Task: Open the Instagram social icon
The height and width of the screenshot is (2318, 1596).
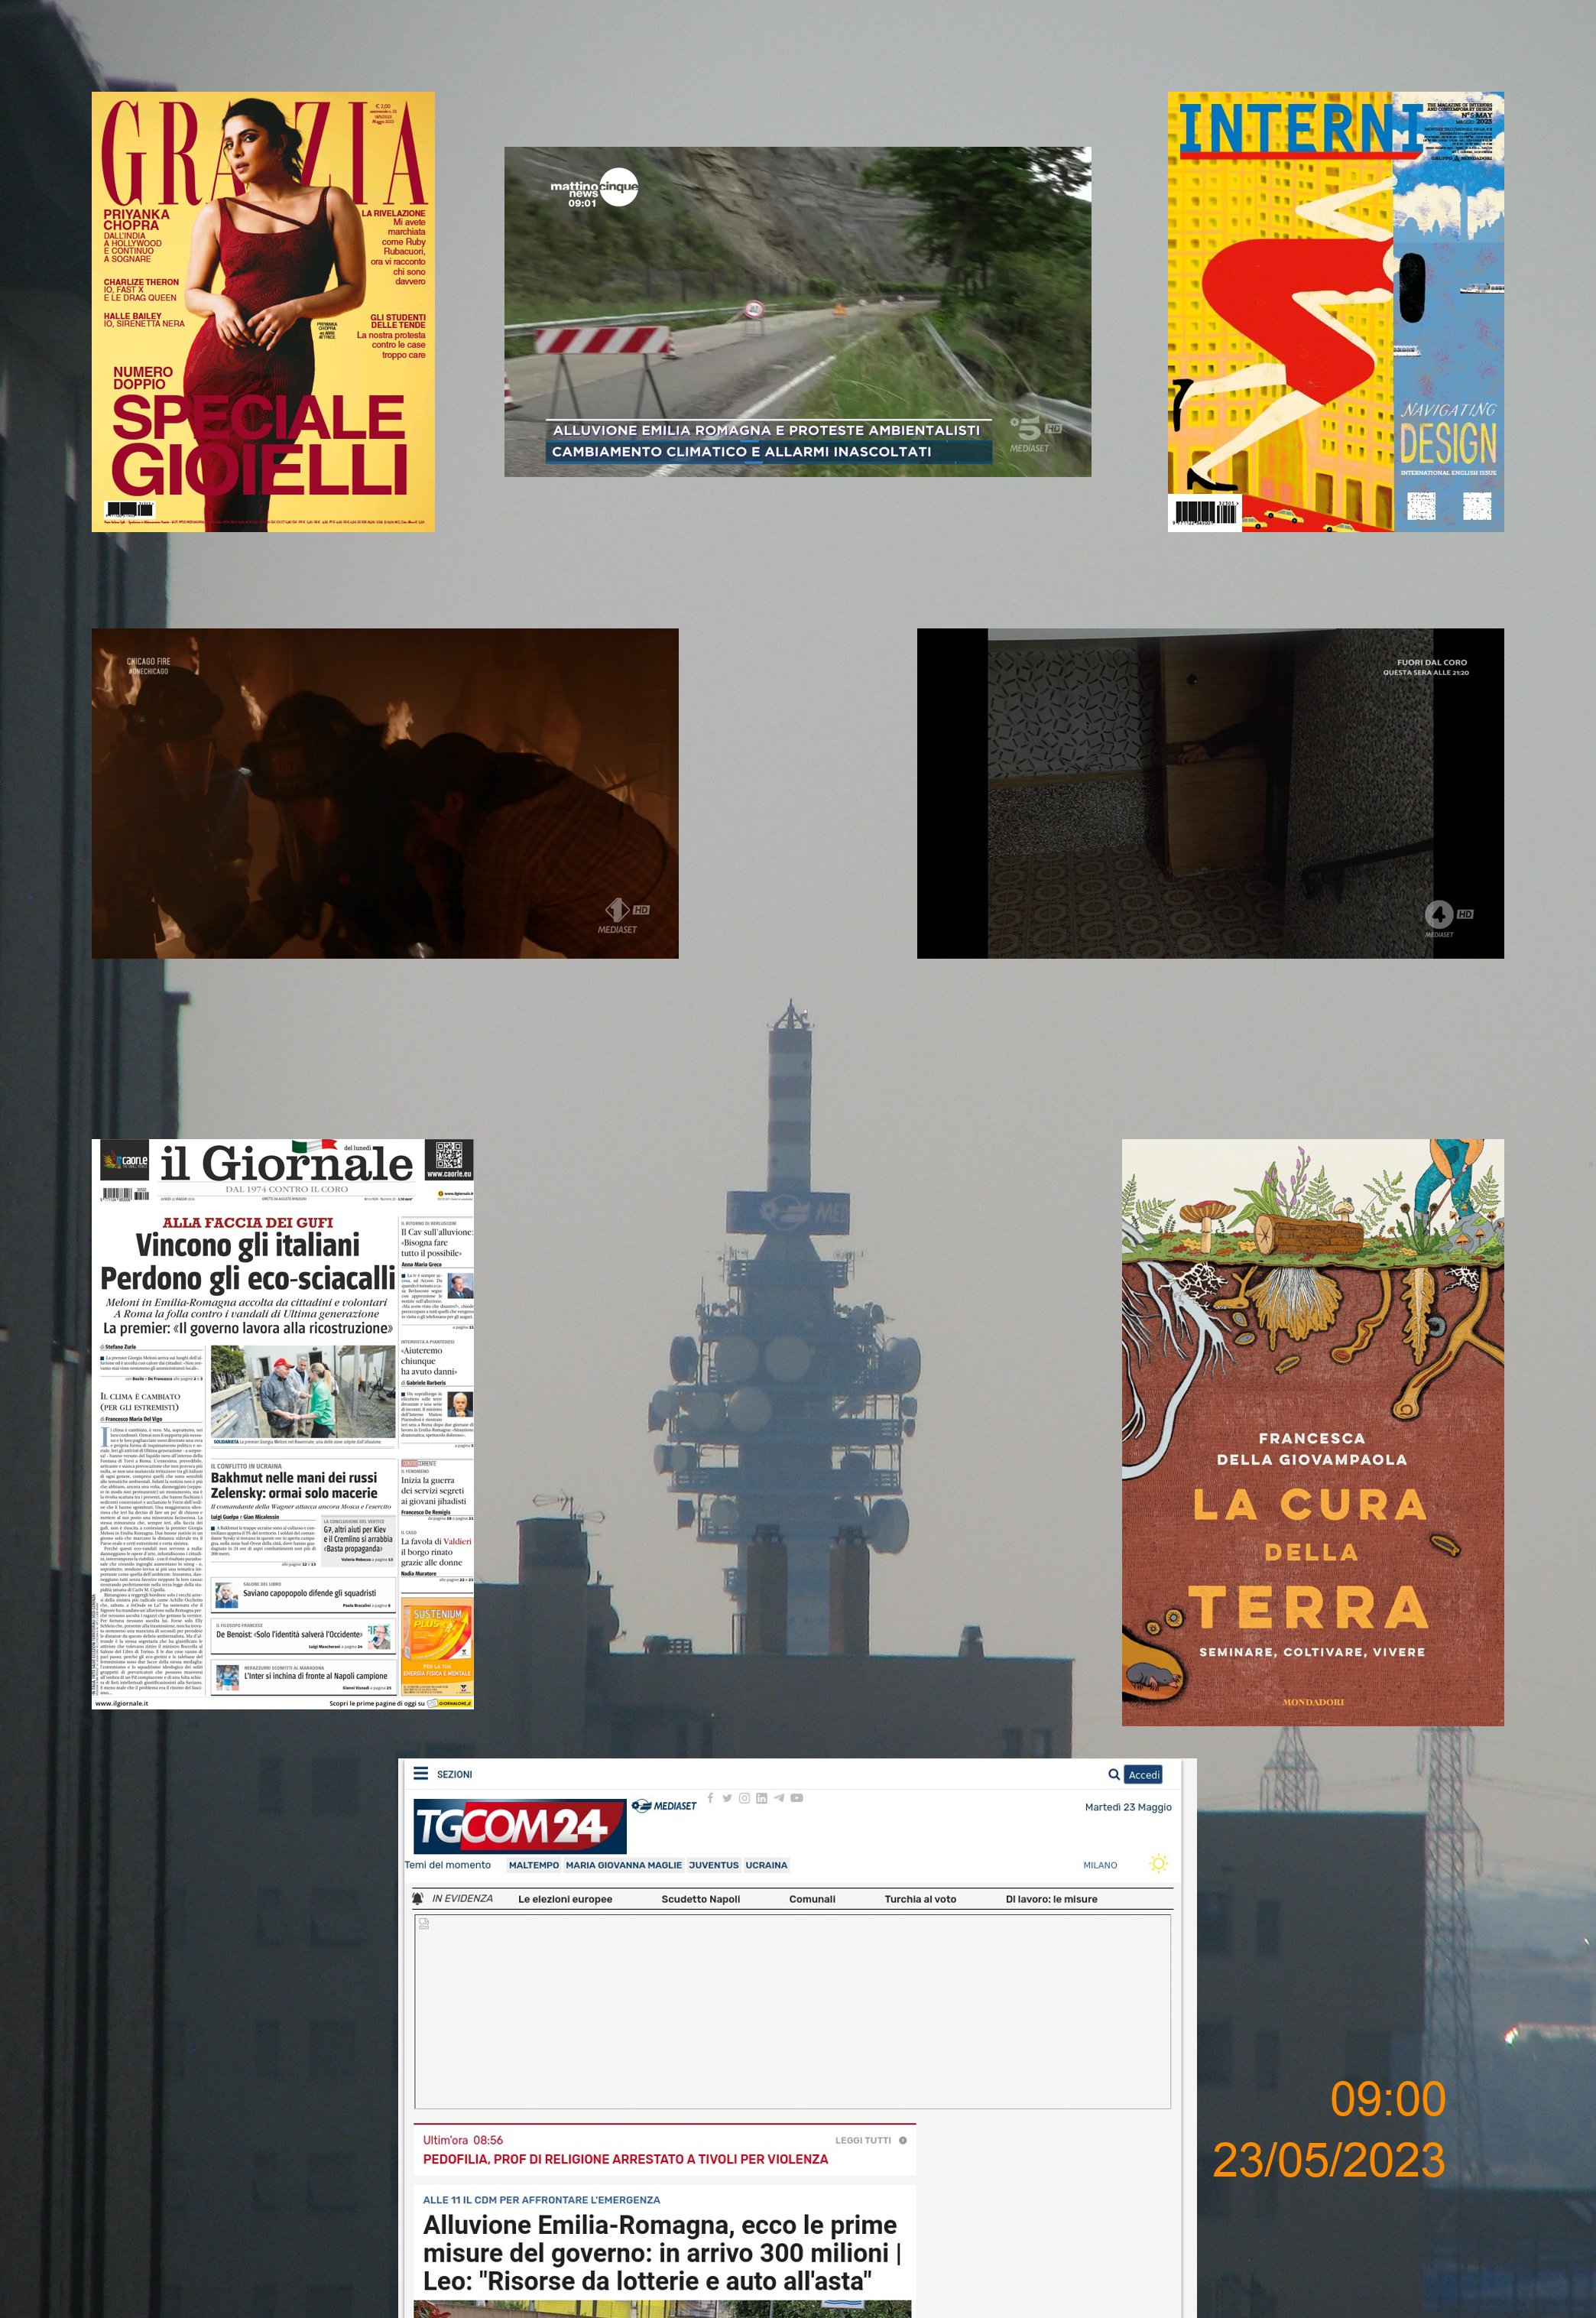Action: click(744, 1797)
